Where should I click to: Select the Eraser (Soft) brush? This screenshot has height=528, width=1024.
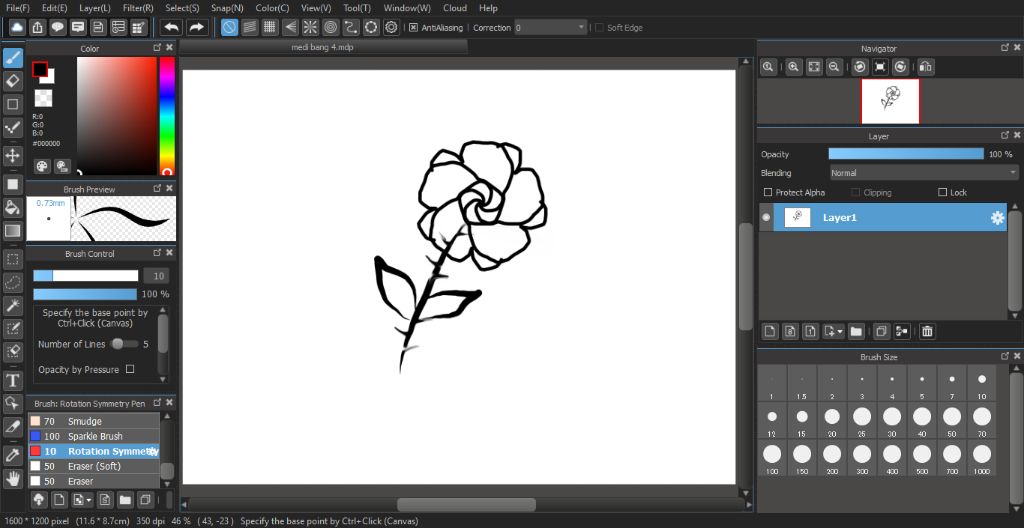coord(93,467)
